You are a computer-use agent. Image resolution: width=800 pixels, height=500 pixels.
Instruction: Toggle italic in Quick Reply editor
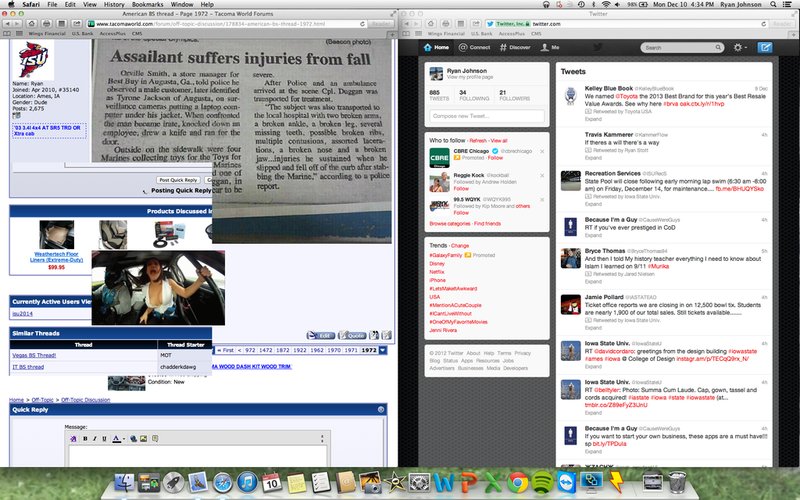point(95,439)
